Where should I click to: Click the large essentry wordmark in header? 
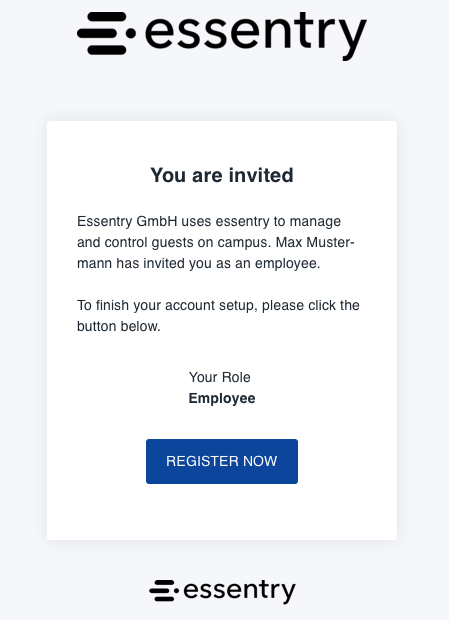256,36
